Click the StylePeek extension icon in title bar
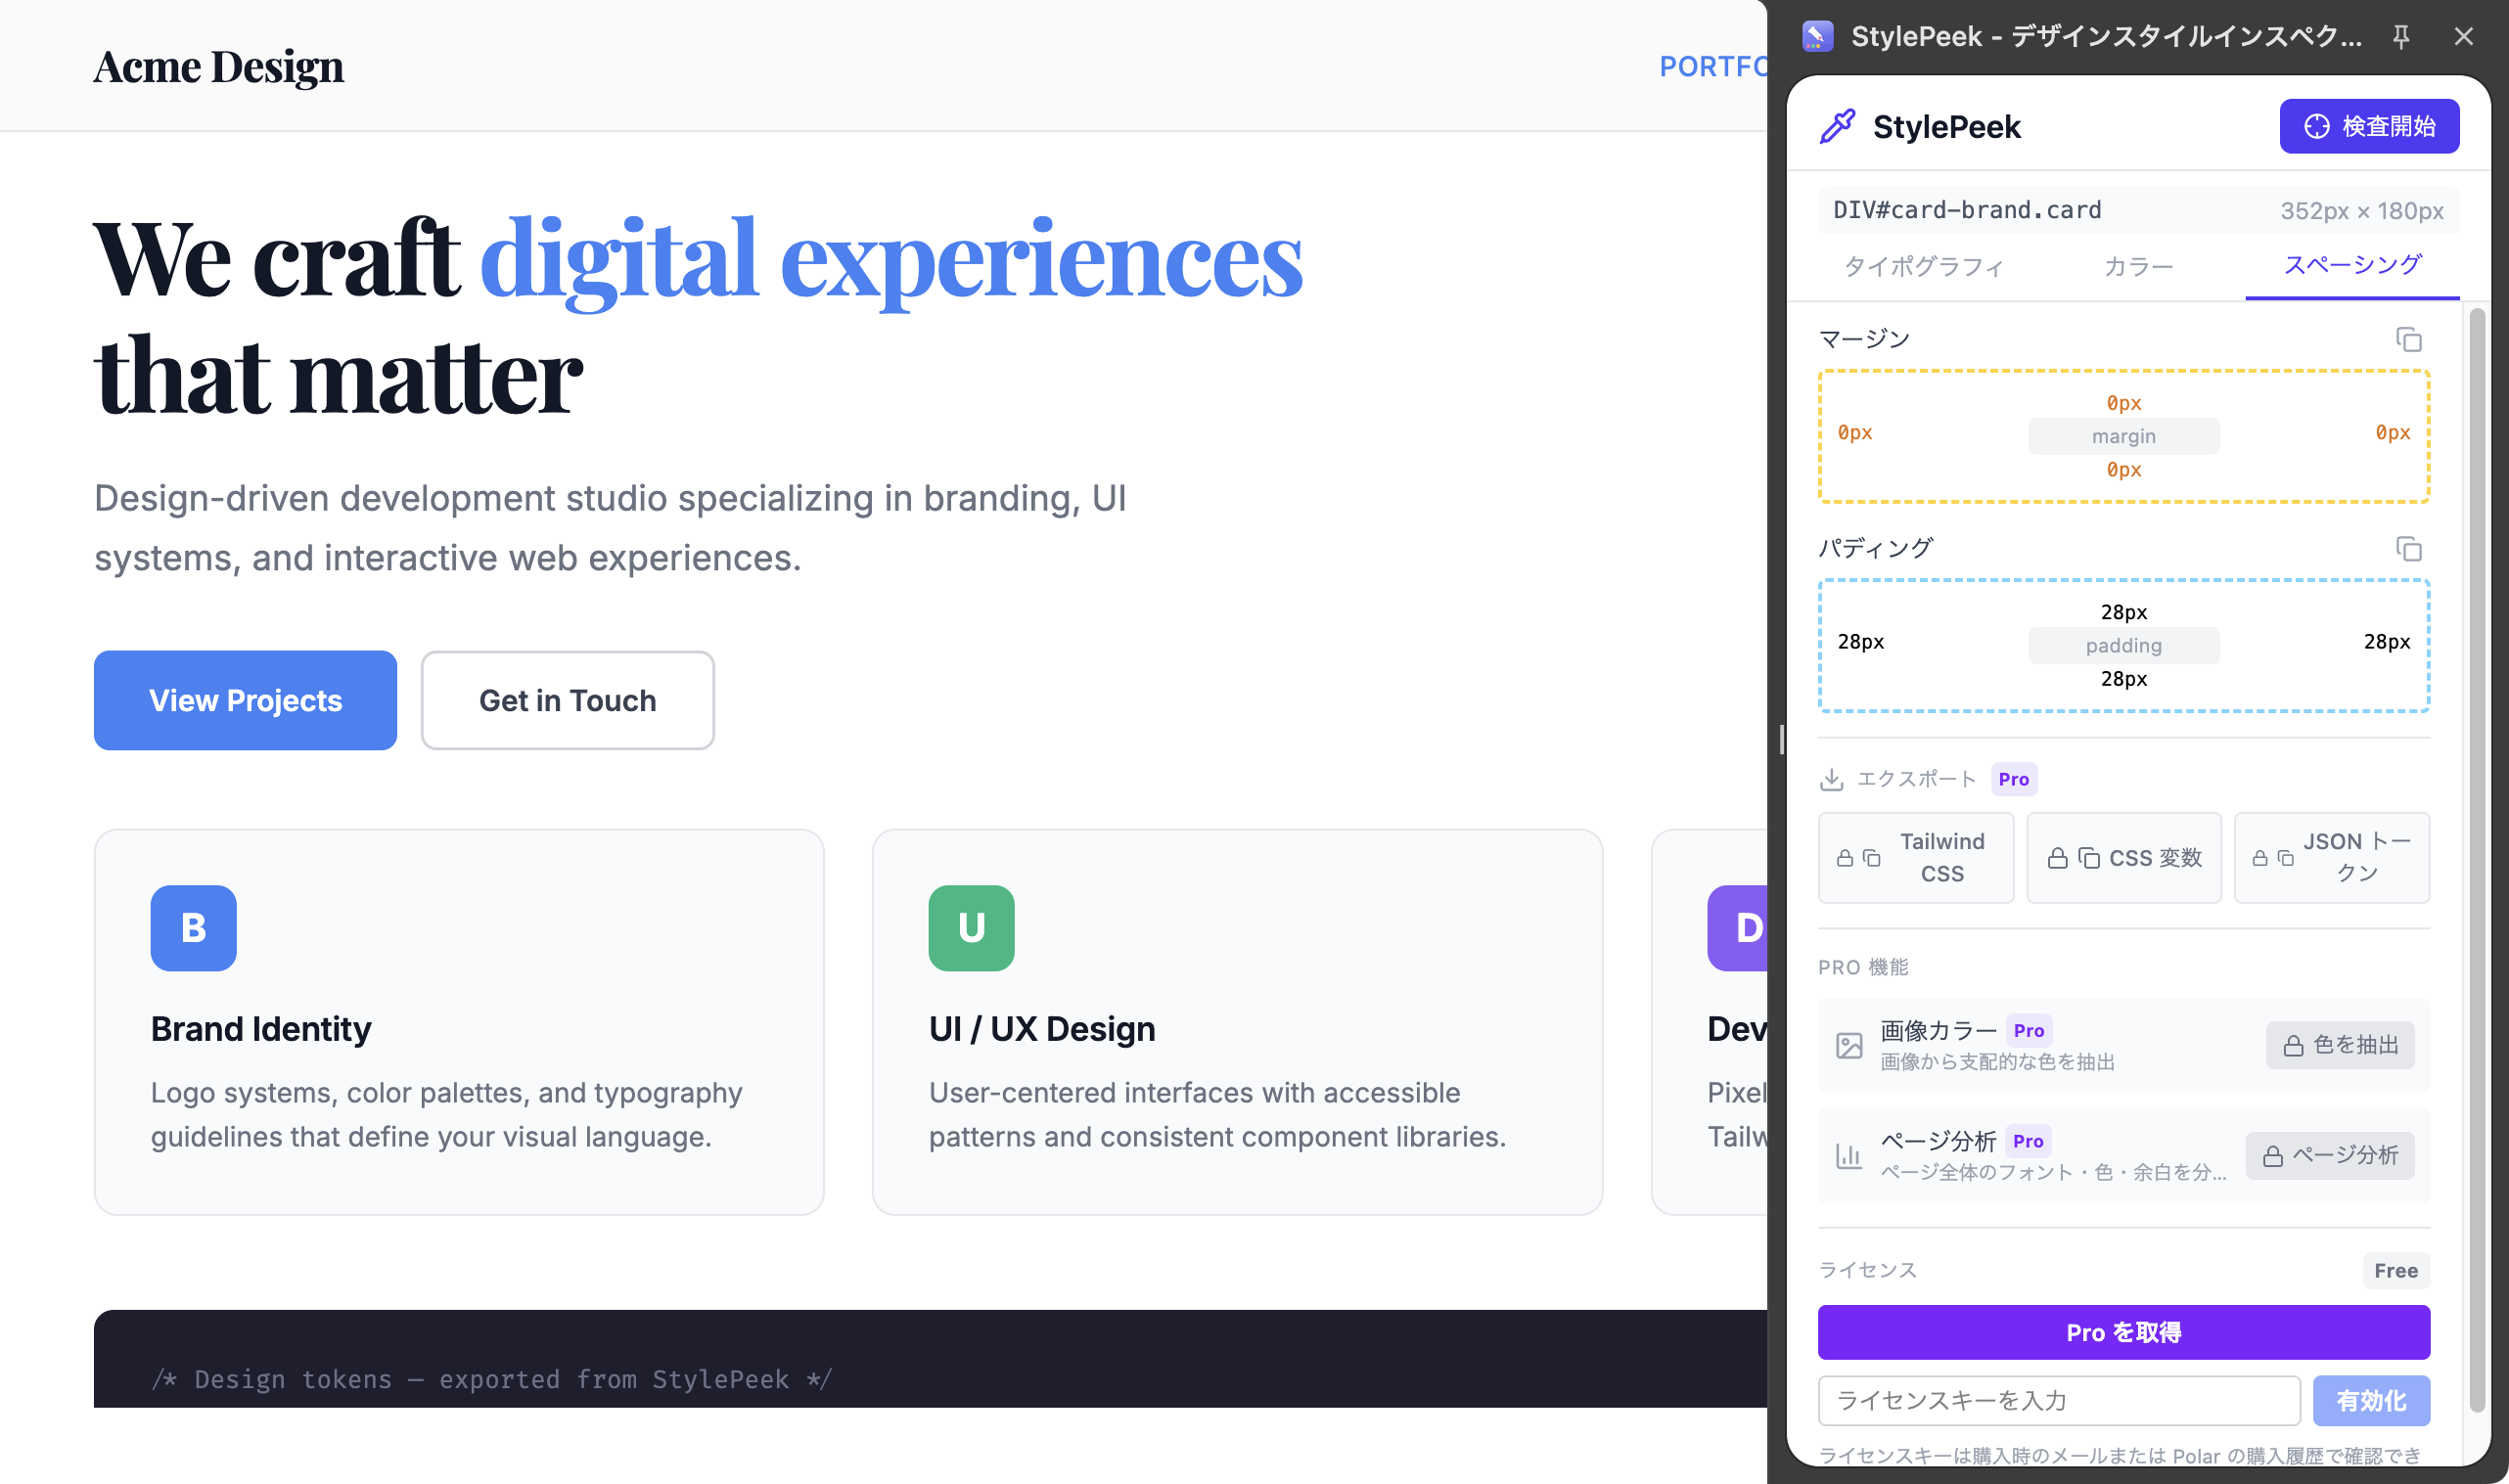 (x=1817, y=37)
